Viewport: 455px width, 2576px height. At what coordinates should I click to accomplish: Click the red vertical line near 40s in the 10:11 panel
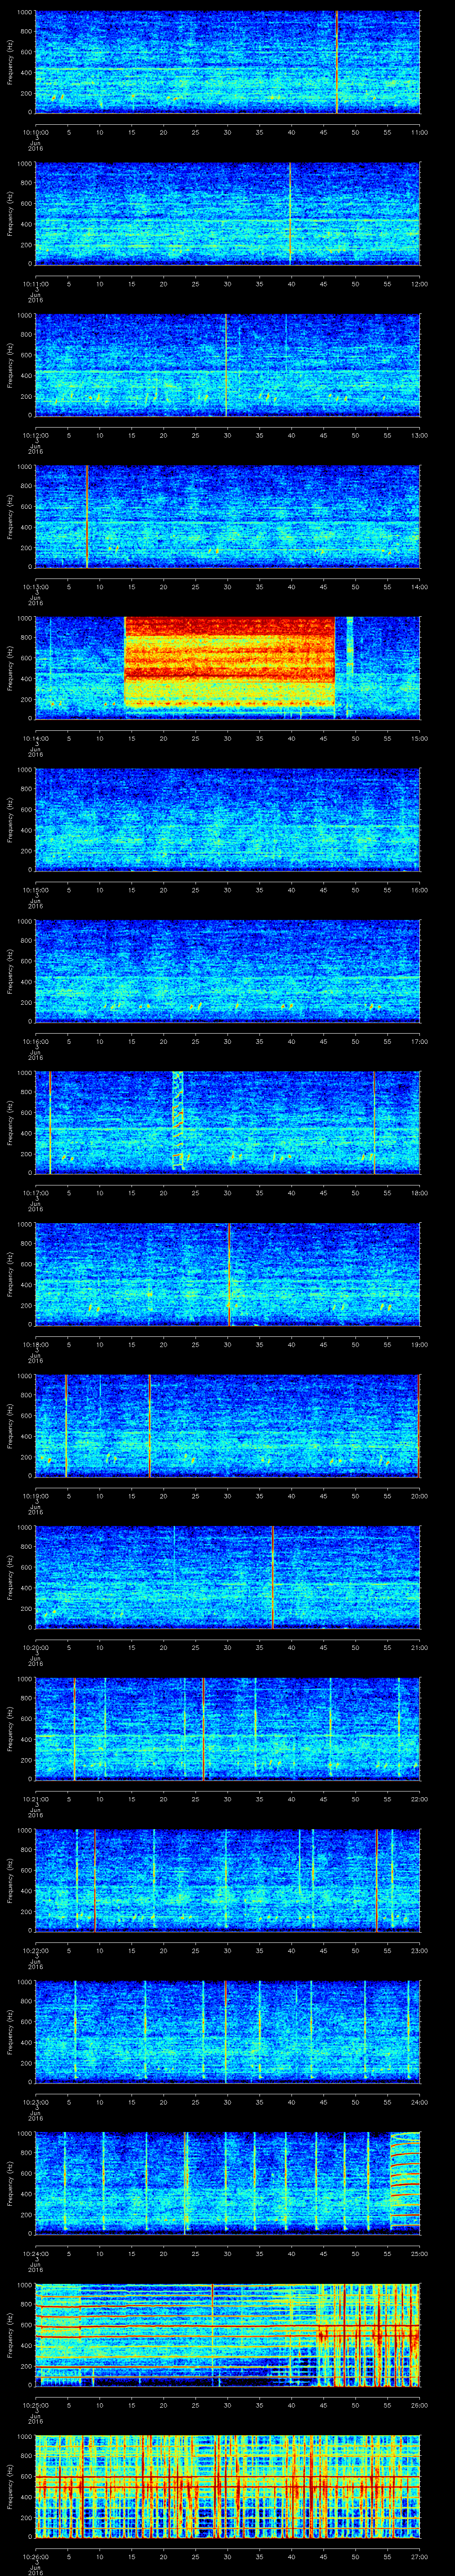coord(290,213)
